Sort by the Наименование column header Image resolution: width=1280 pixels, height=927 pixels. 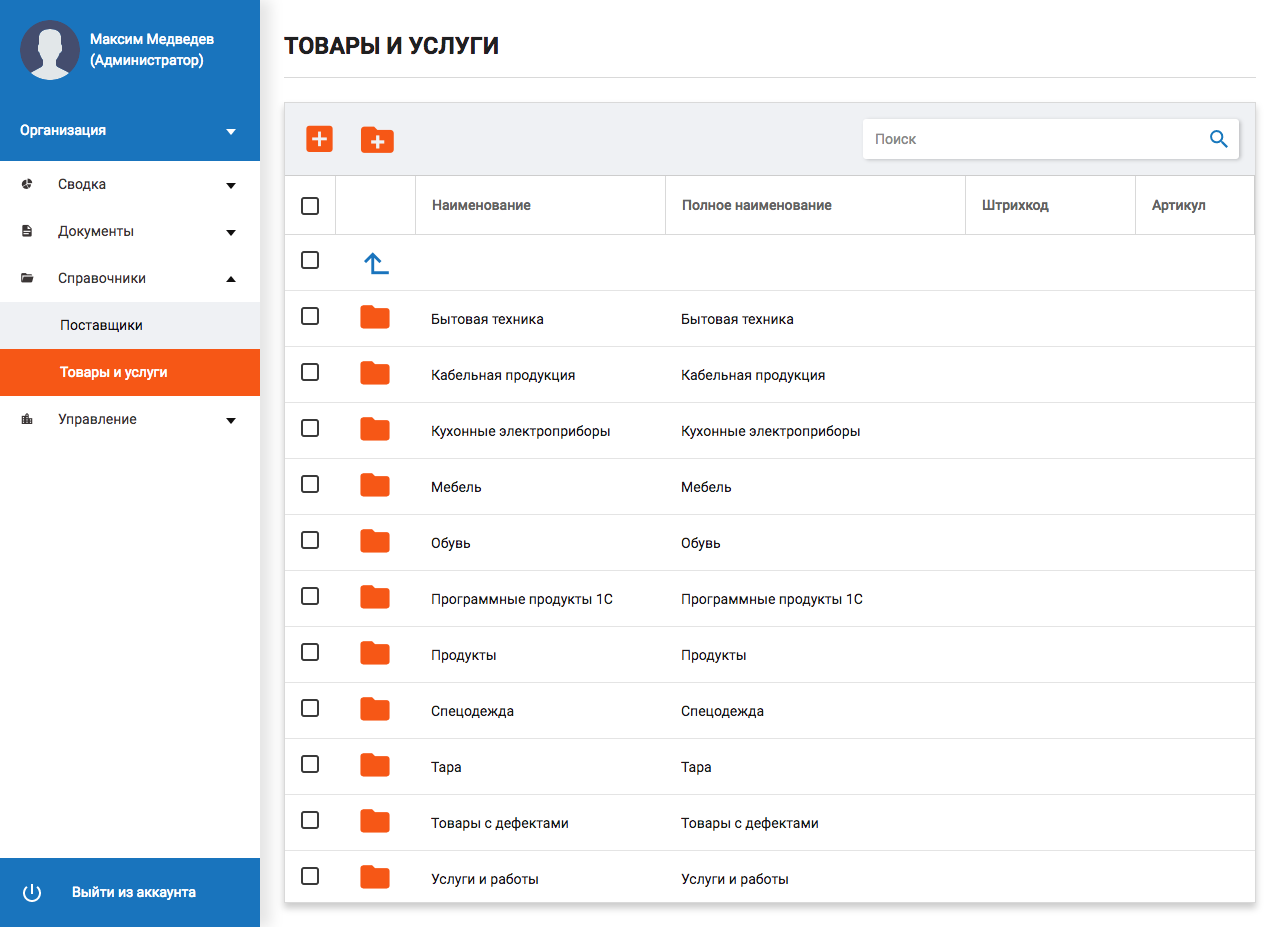click(x=481, y=206)
